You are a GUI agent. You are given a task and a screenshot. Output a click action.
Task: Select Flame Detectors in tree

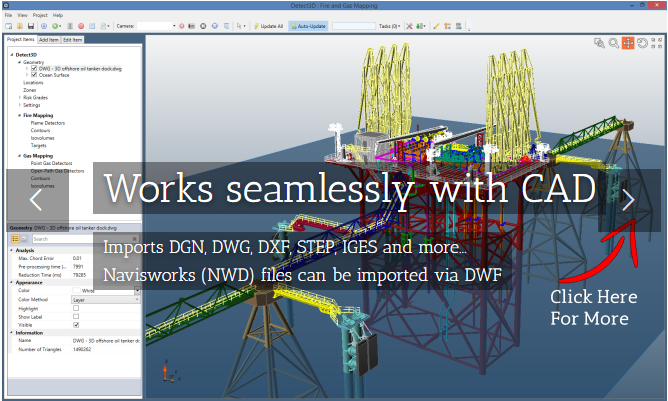tap(48, 123)
